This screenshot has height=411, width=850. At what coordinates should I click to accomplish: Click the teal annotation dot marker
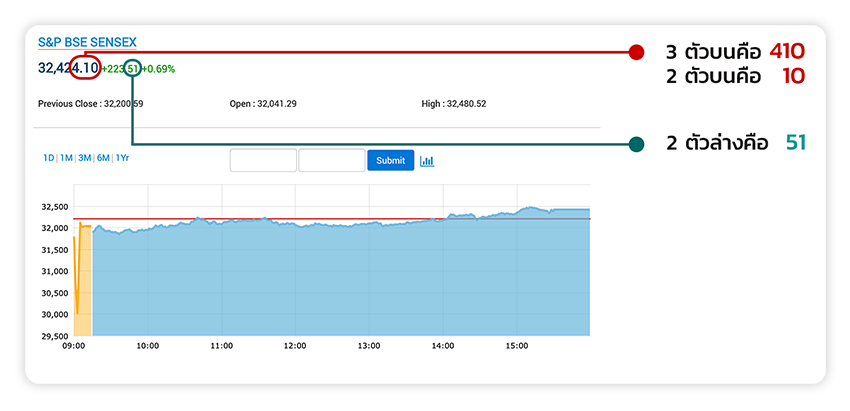636,145
